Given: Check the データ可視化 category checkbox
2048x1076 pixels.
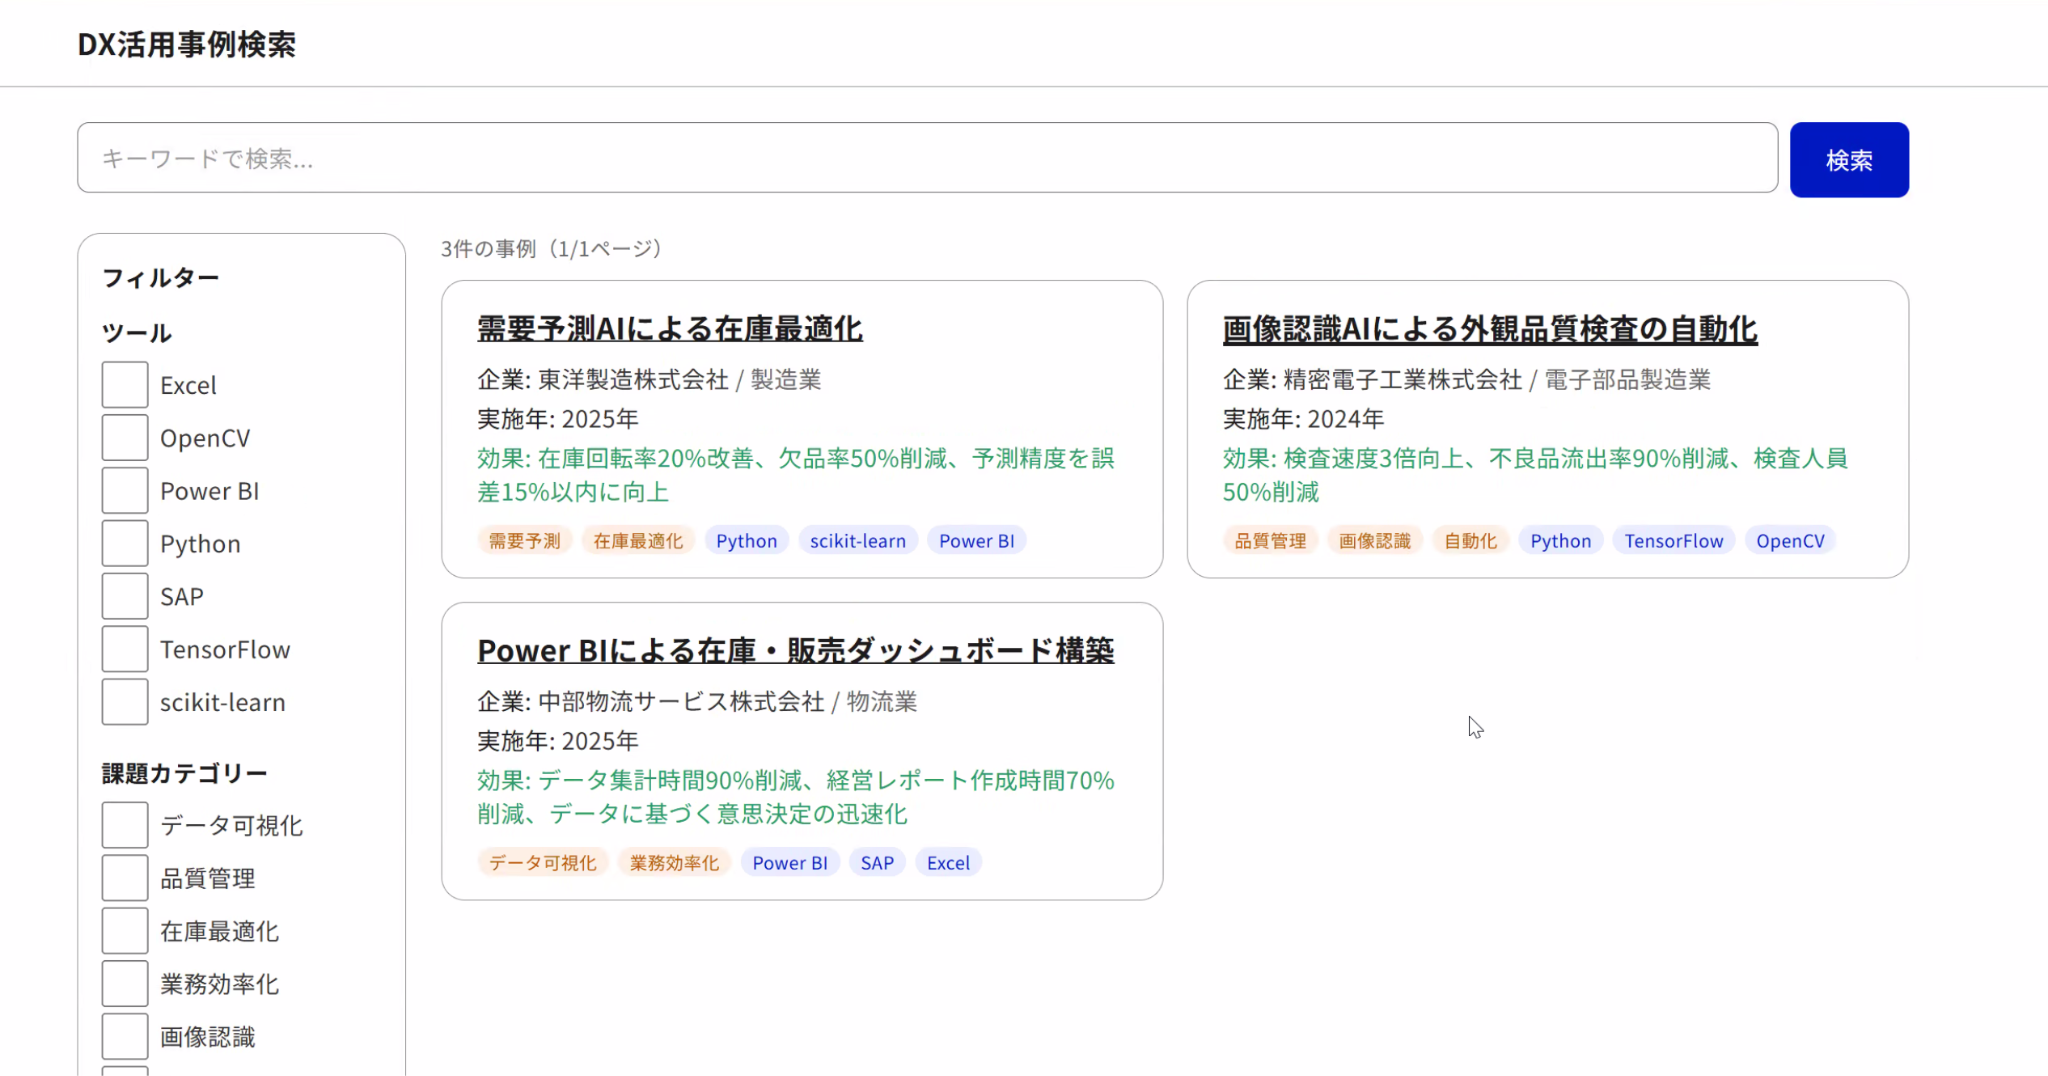Looking at the screenshot, I should (124, 825).
